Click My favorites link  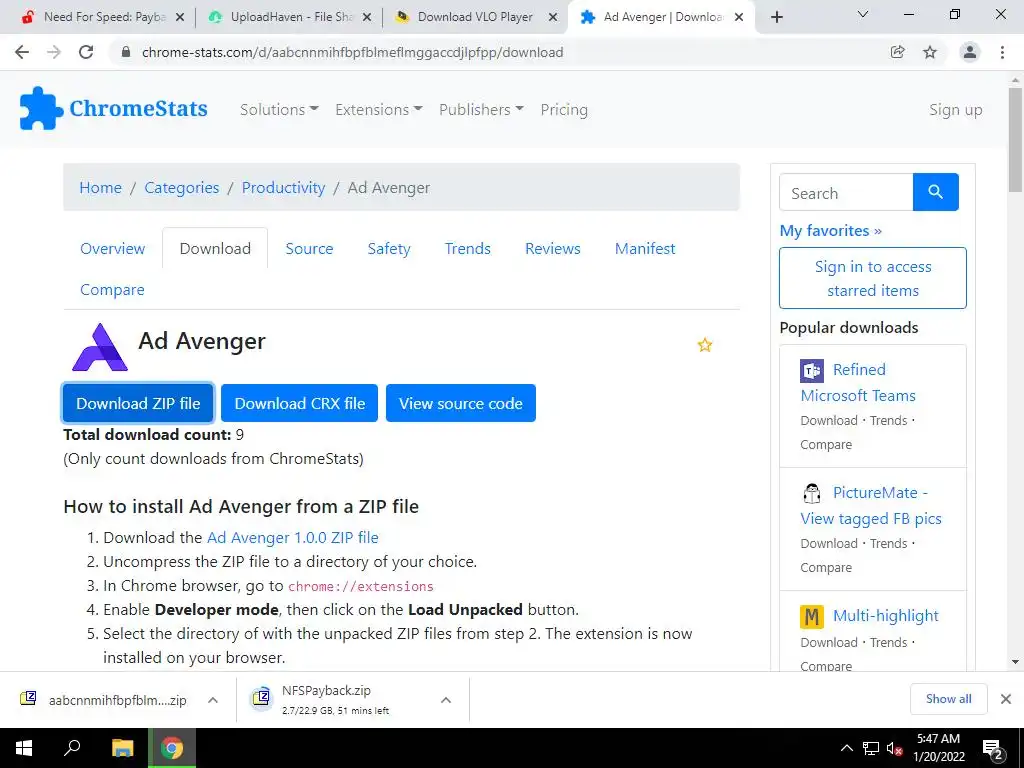(x=831, y=231)
